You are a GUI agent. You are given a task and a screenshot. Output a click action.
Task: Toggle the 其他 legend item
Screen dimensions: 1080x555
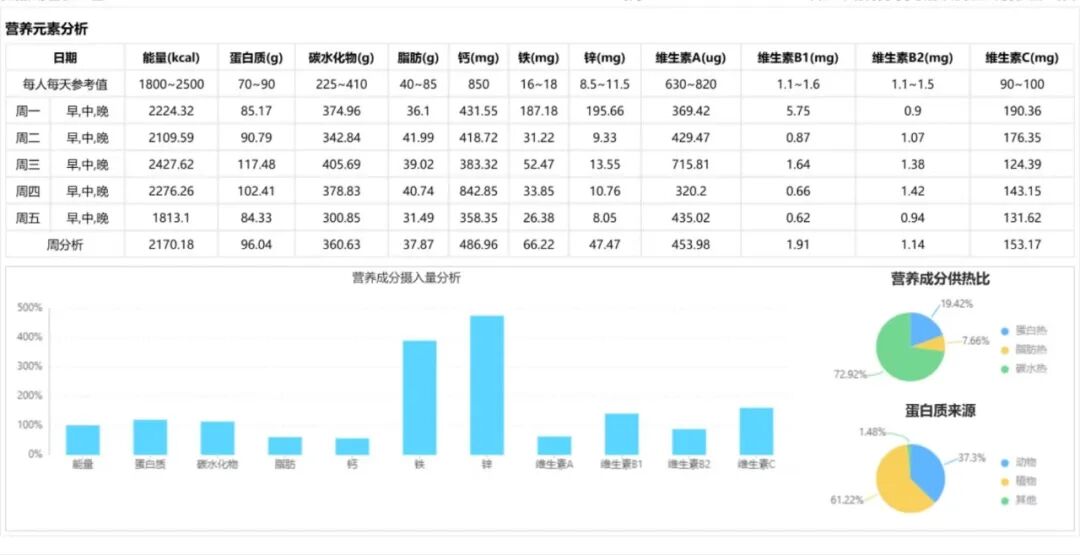coord(1019,501)
